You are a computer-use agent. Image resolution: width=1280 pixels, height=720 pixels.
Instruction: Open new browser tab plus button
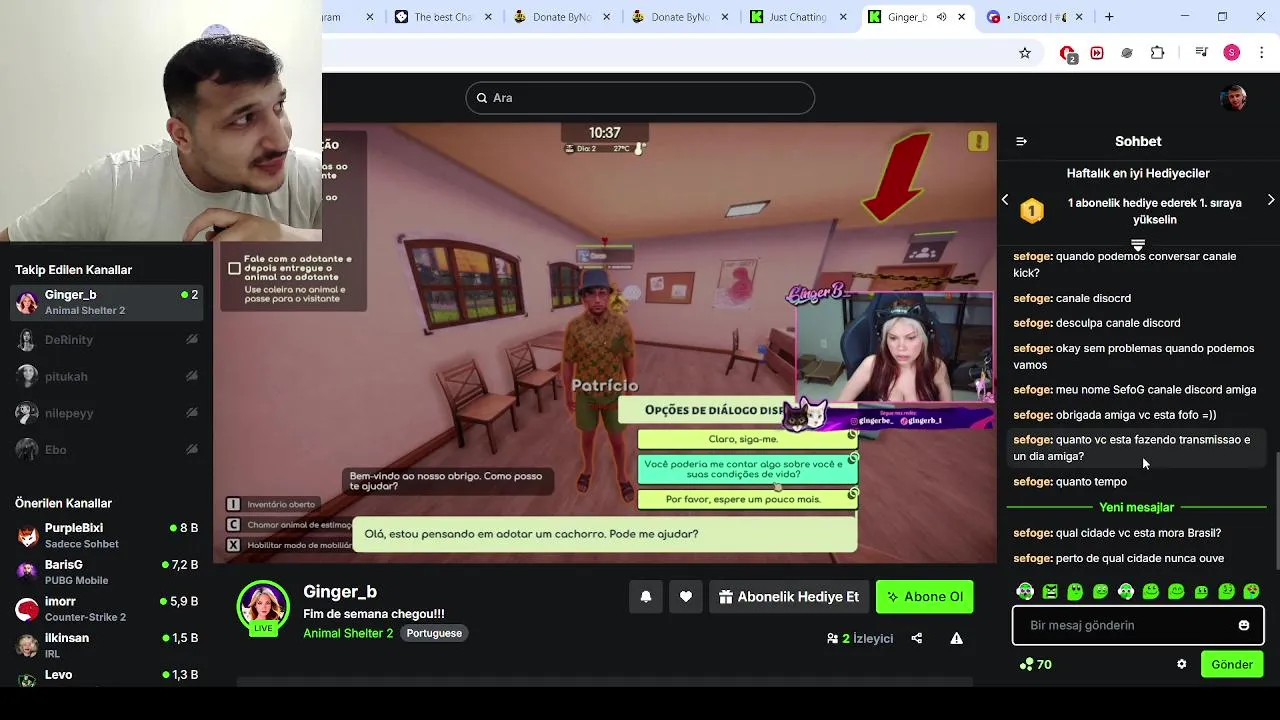(x=1109, y=17)
